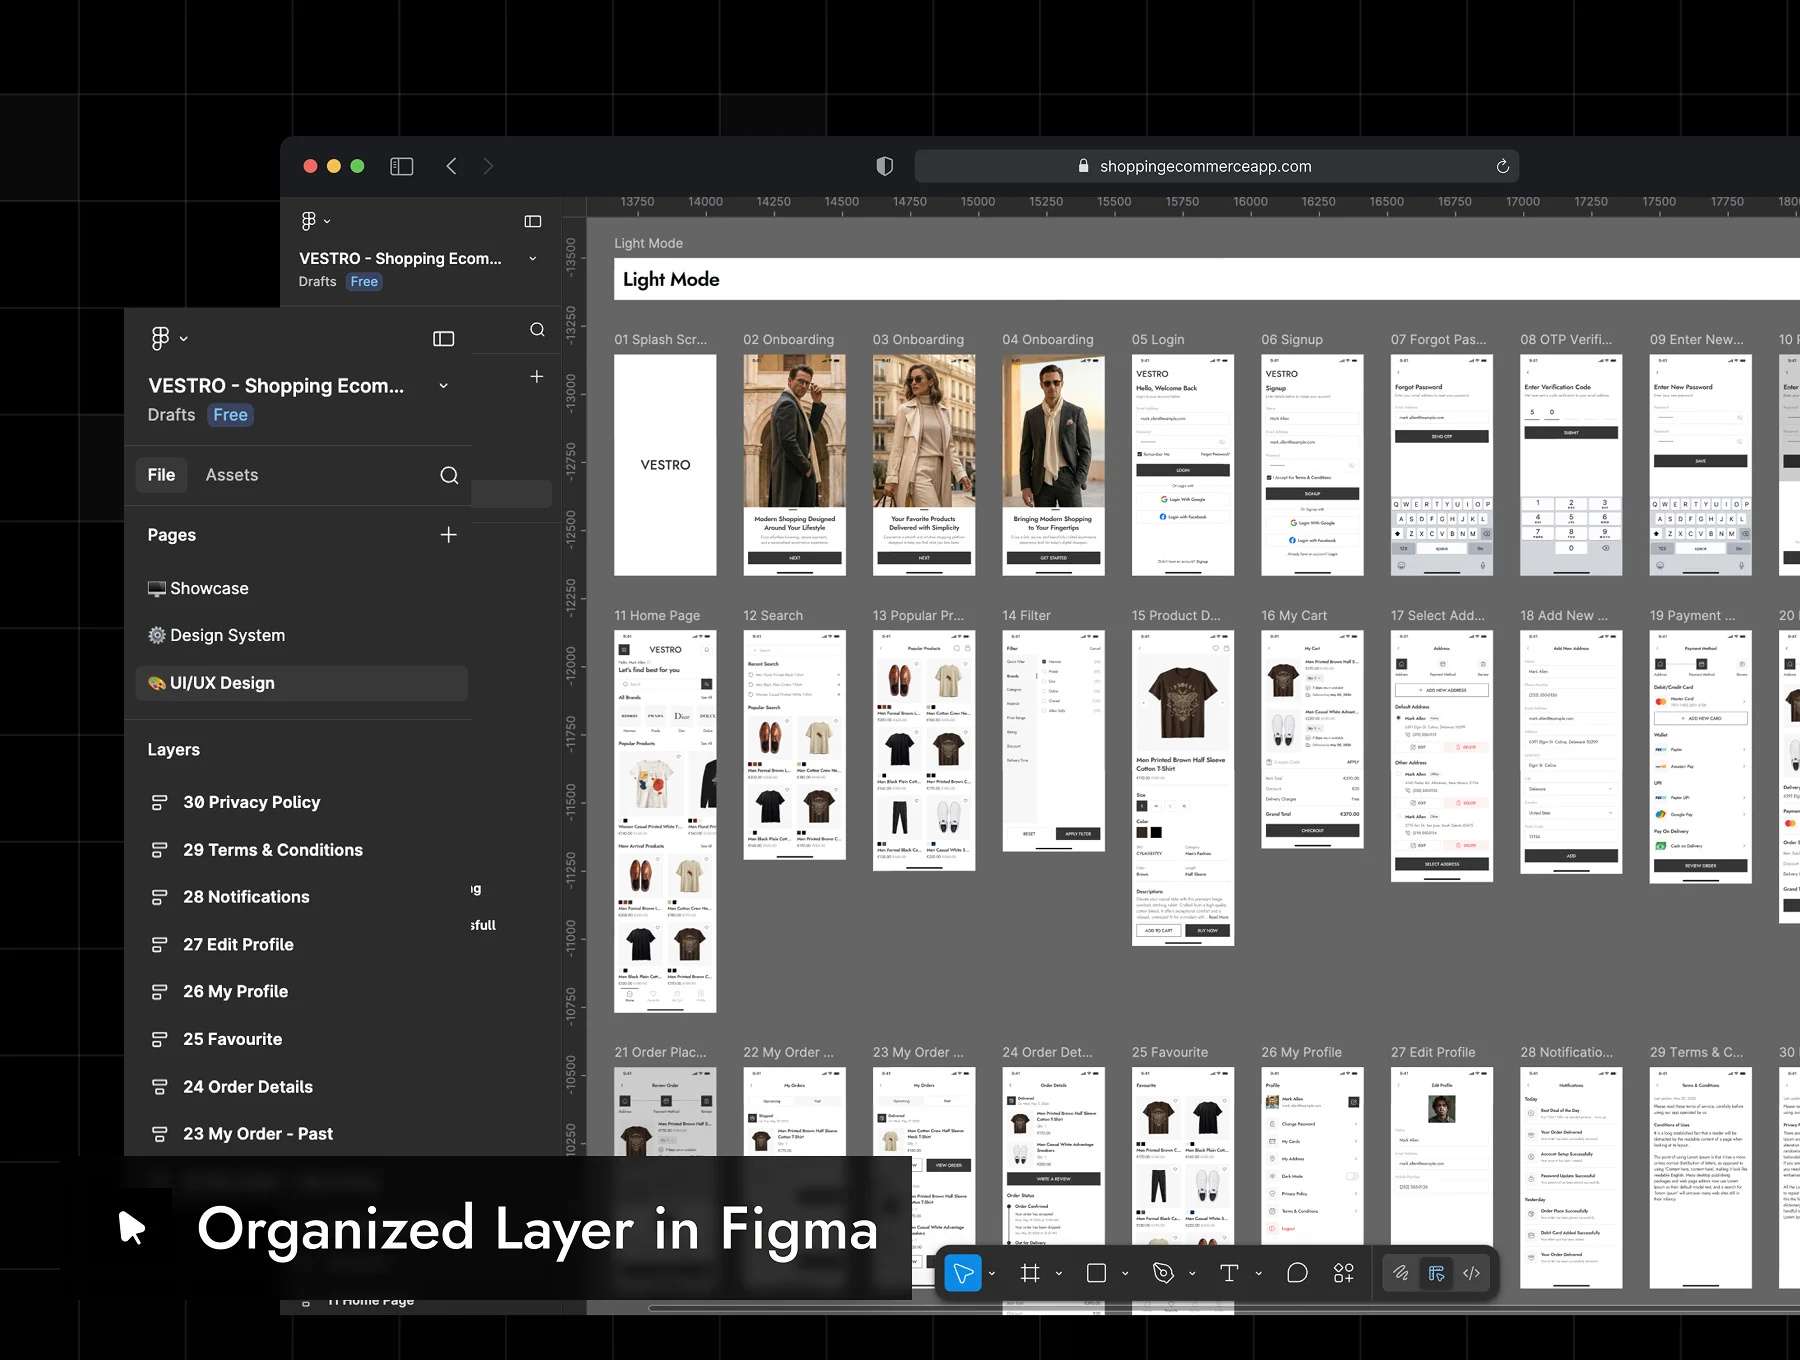The width and height of the screenshot is (1800, 1360).
Task: Select the Pen tool
Action: [1163, 1273]
